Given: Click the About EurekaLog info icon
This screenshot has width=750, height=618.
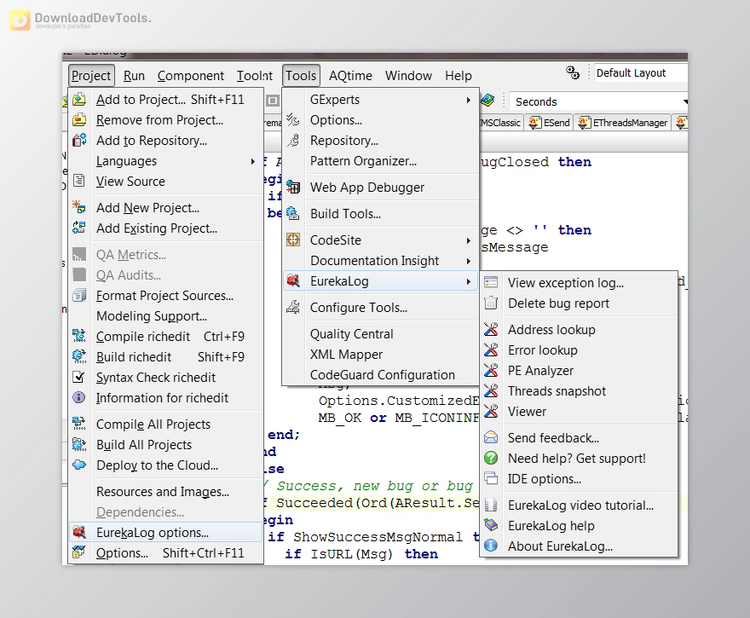Looking at the screenshot, I should (491, 546).
